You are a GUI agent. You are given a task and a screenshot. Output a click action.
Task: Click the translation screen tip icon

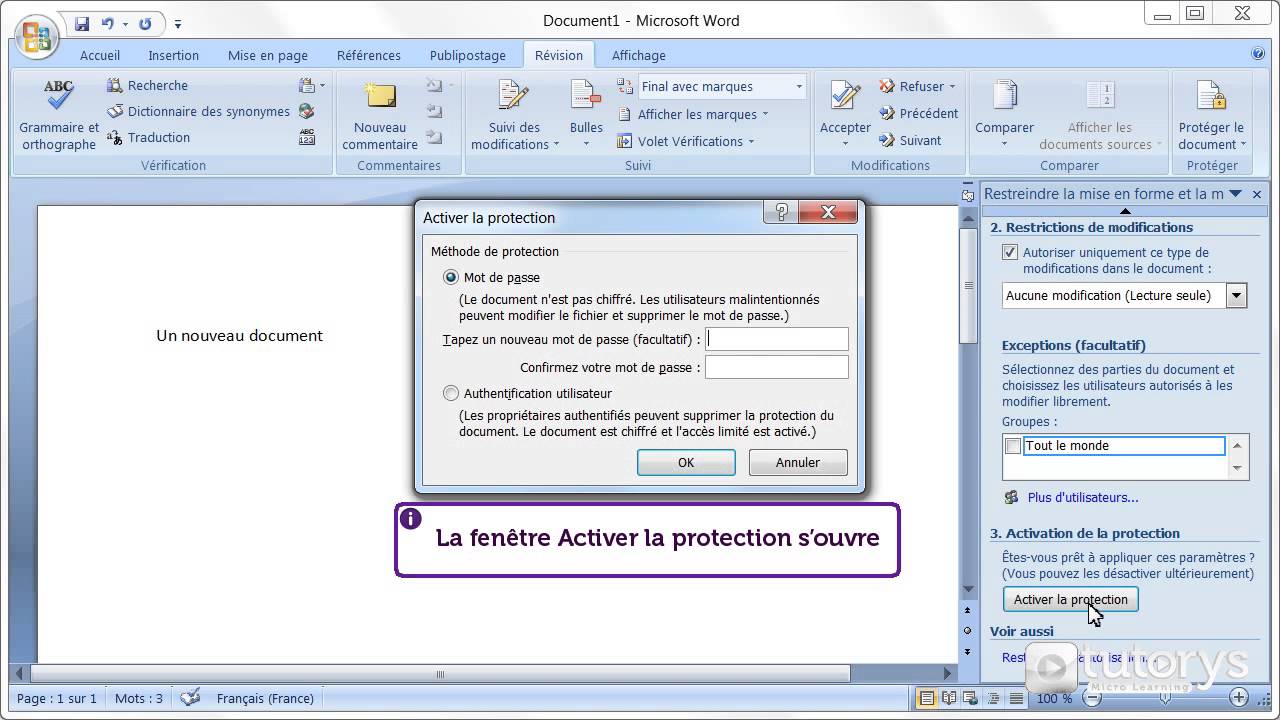308,86
